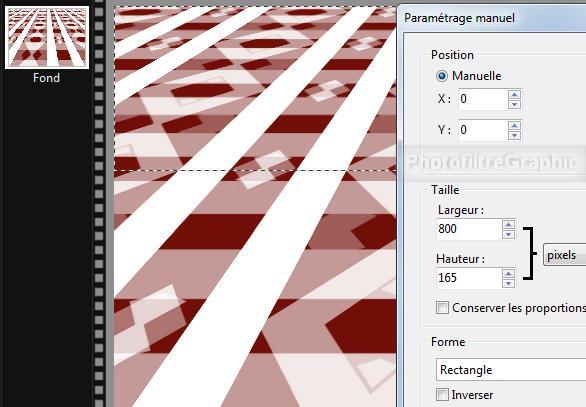The image size is (586, 407).
Task: Increase the Hauteur height value
Action: (508, 274)
